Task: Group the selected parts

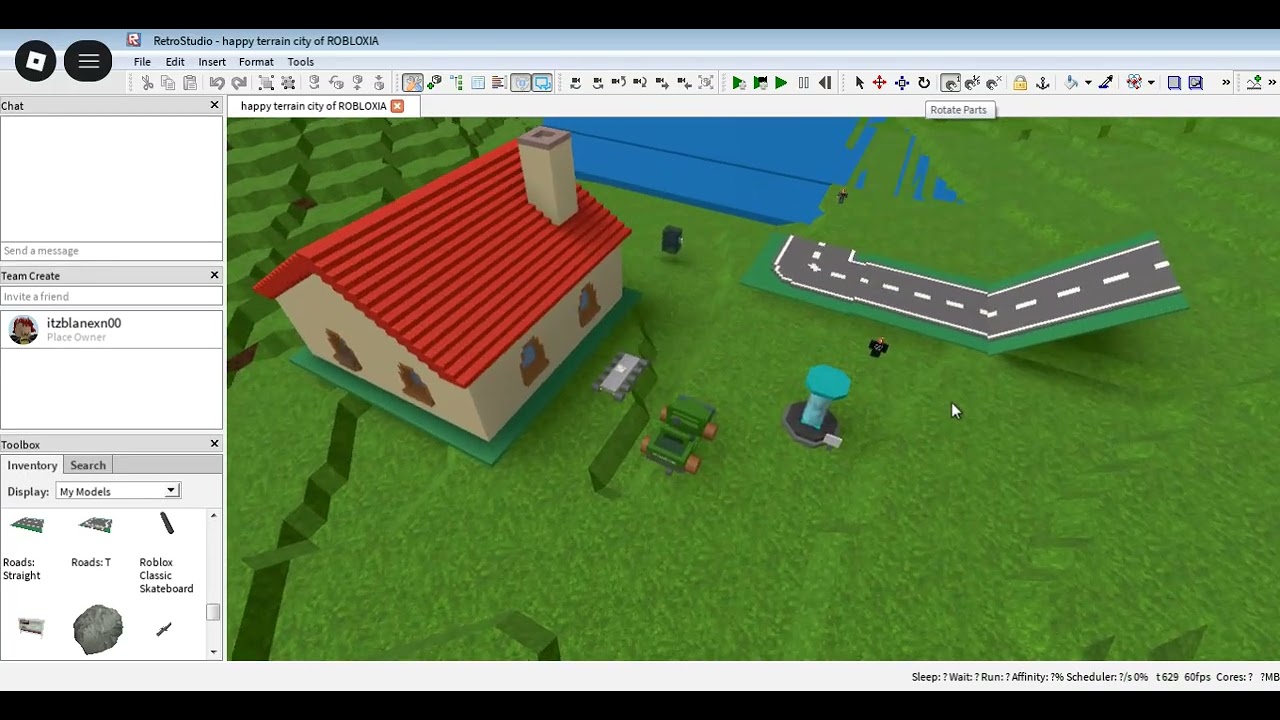Action: coord(265,83)
